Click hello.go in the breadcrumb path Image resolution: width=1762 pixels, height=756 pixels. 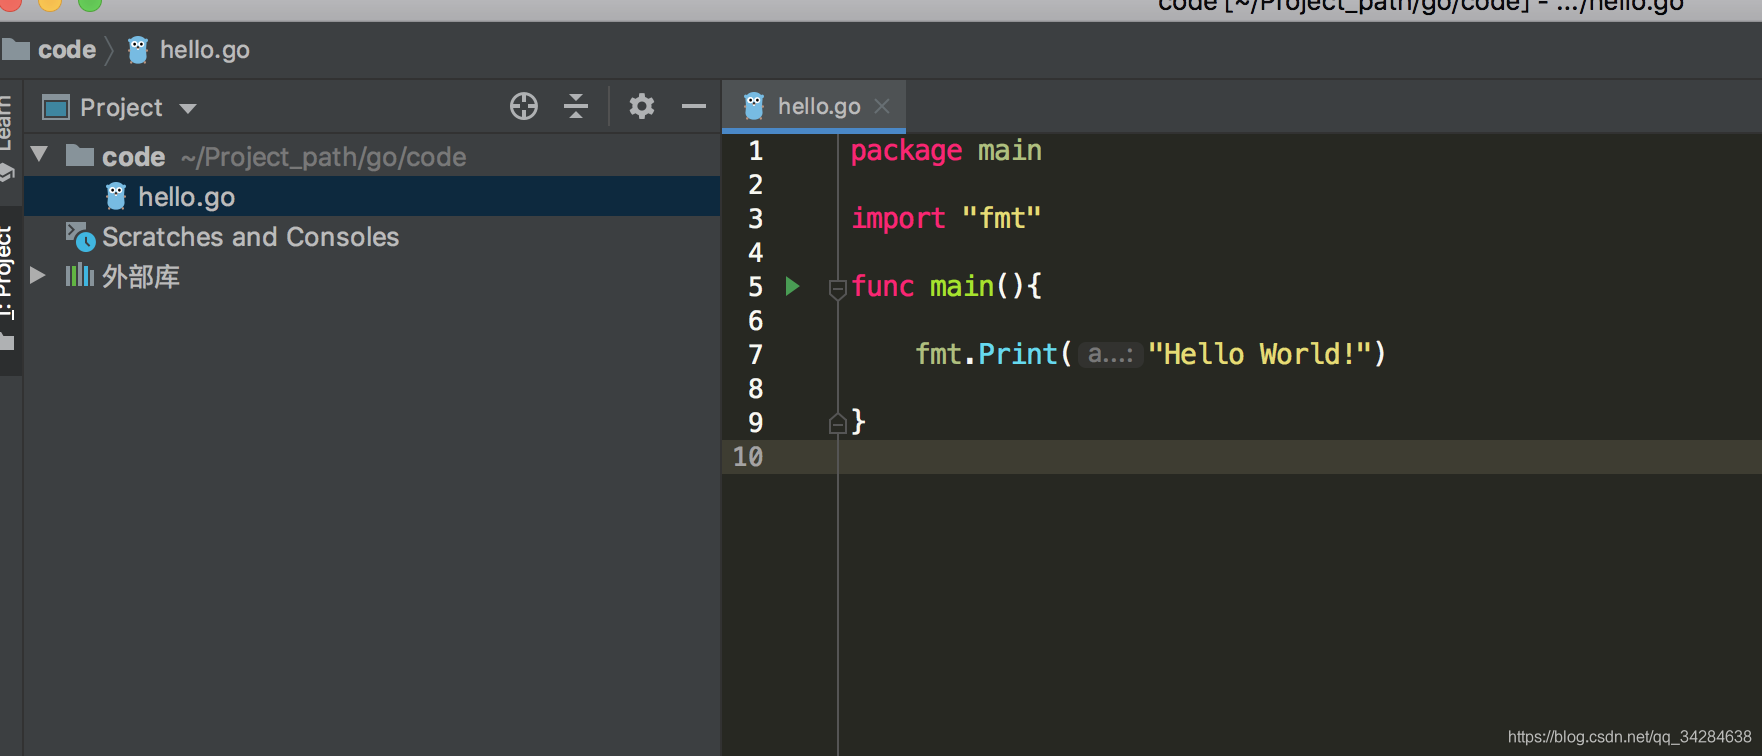(205, 50)
